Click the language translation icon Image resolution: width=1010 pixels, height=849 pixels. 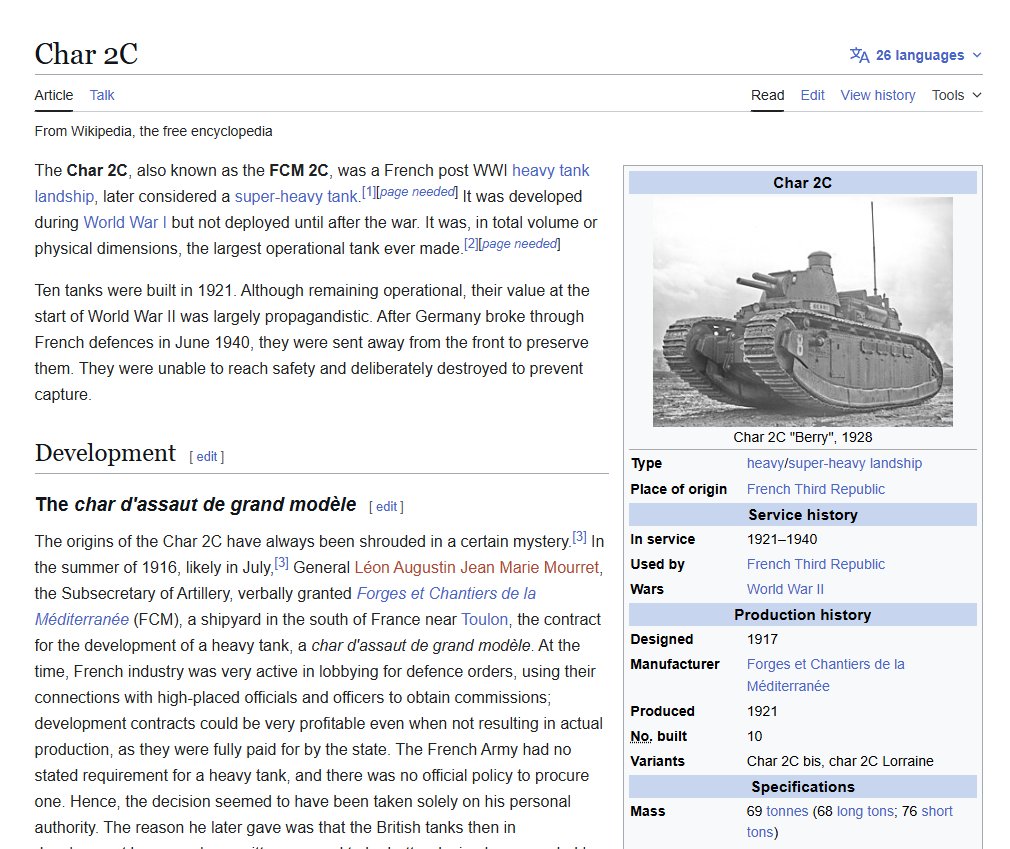[859, 55]
